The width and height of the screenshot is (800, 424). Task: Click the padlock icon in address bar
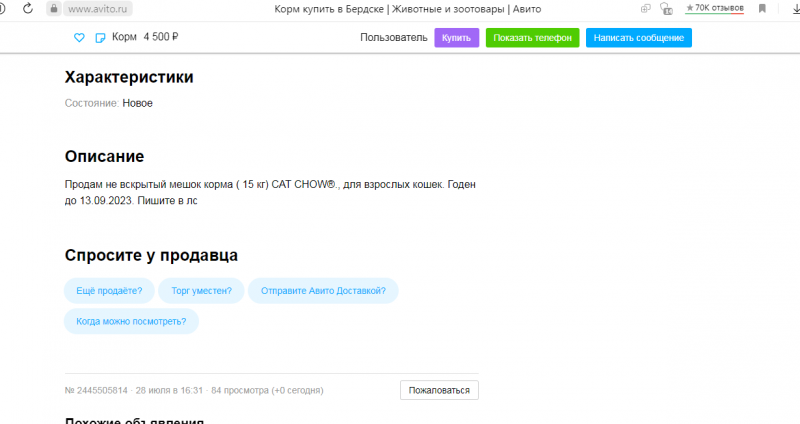53,9
